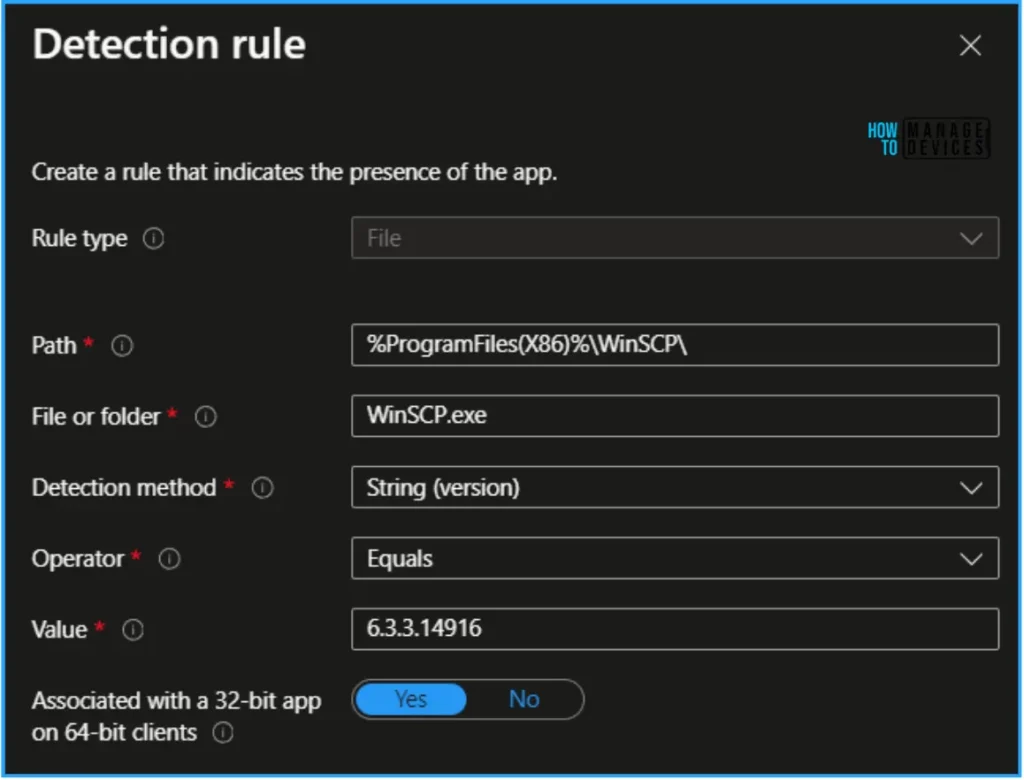Click the 'Operator' label text
1024x780 pixels.
point(78,559)
